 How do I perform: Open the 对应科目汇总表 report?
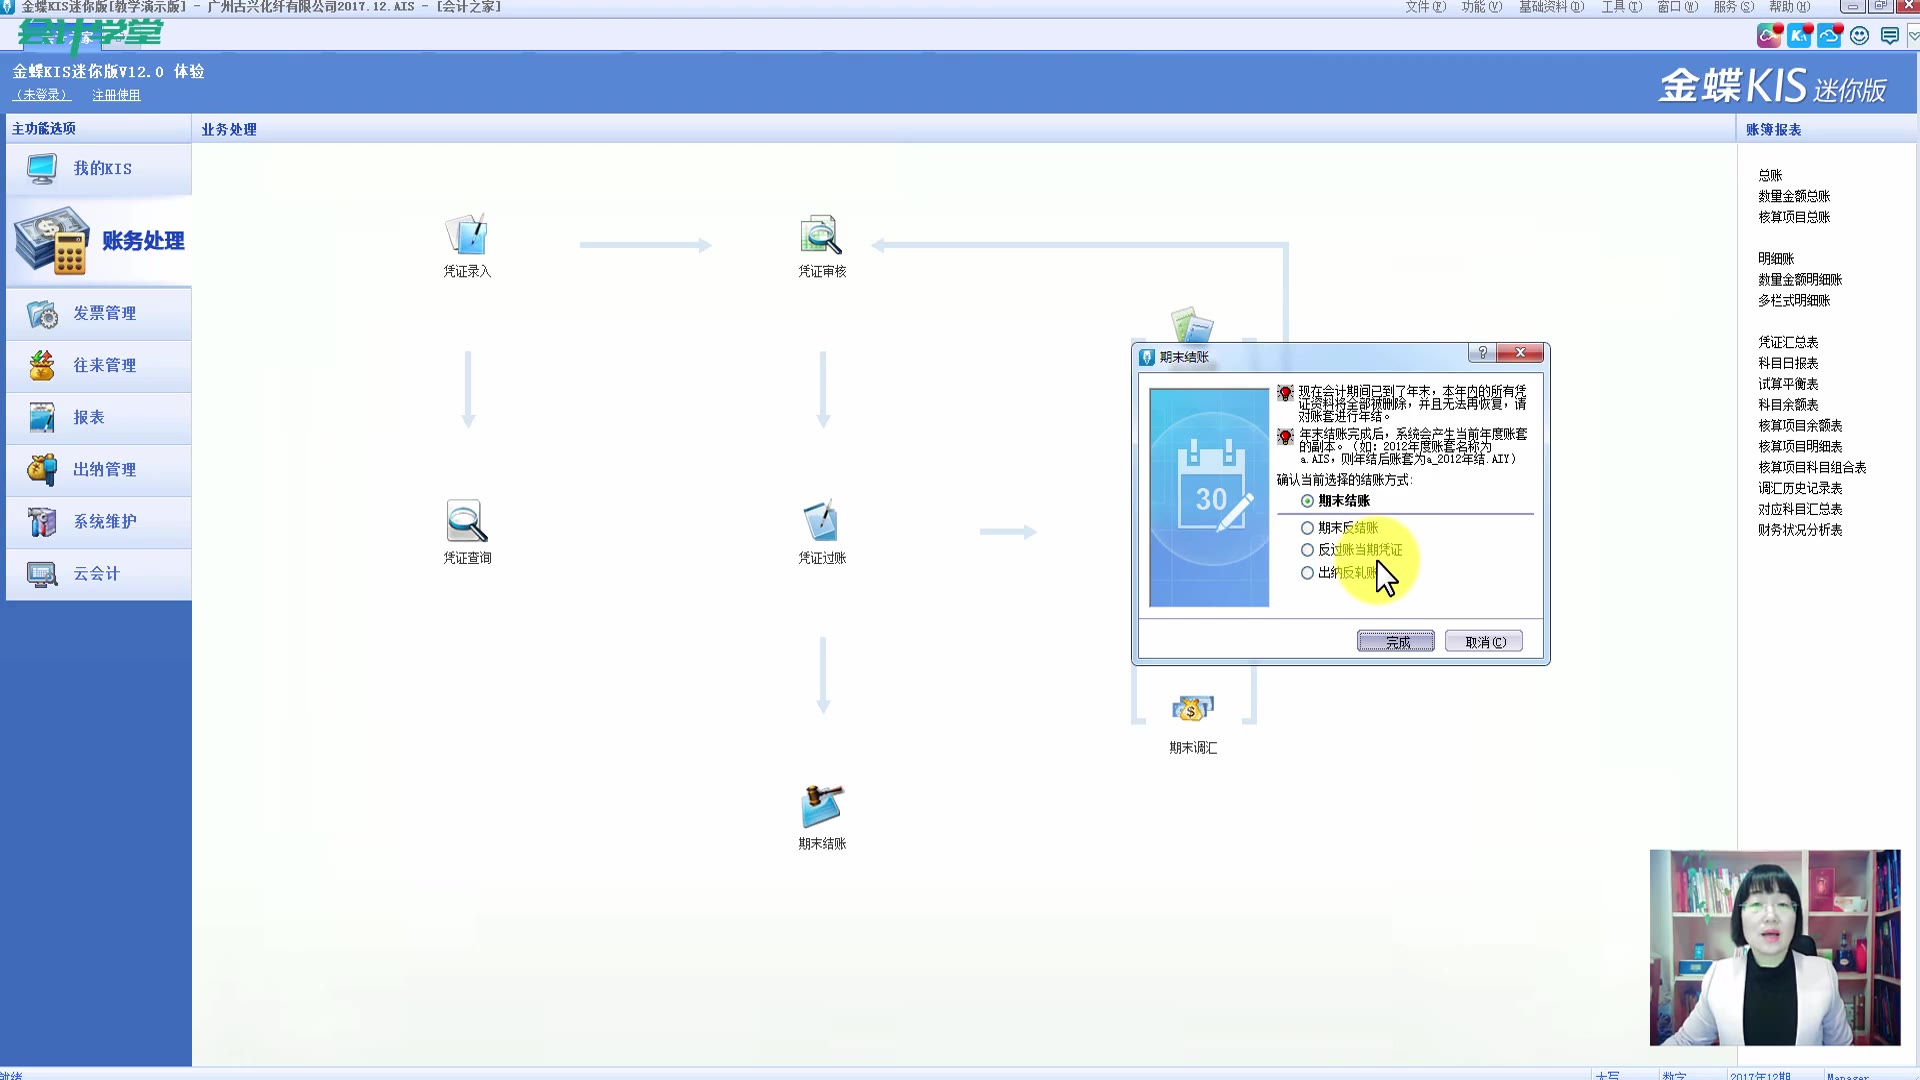[1800, 509]
